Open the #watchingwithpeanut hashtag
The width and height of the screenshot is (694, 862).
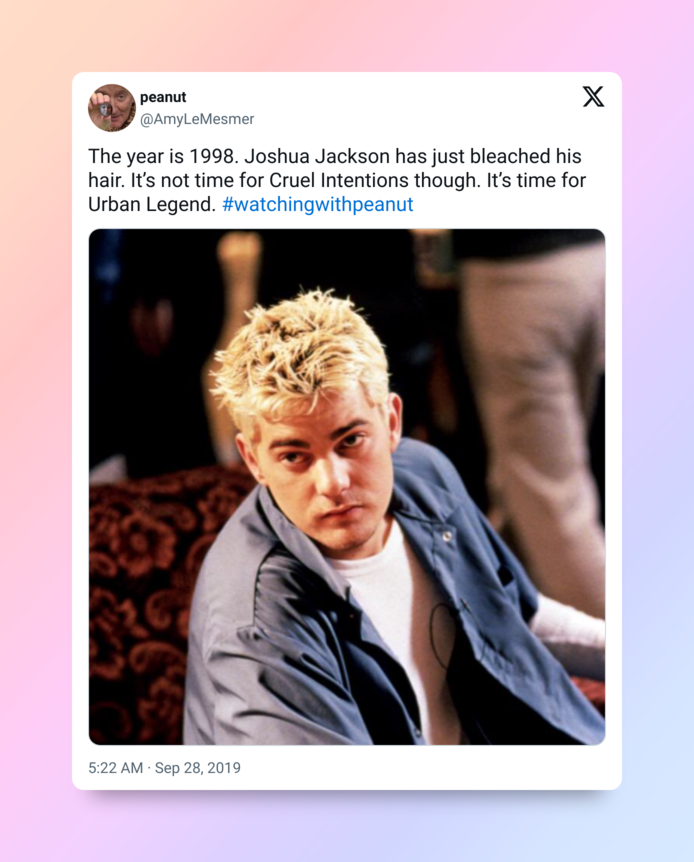click(317, 204)
